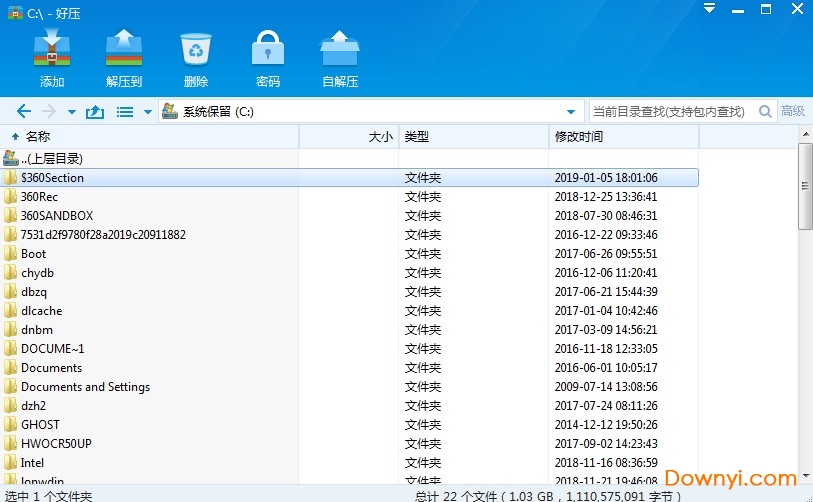
Task: Focus the current directory search field
Action: tap(672, 111)
